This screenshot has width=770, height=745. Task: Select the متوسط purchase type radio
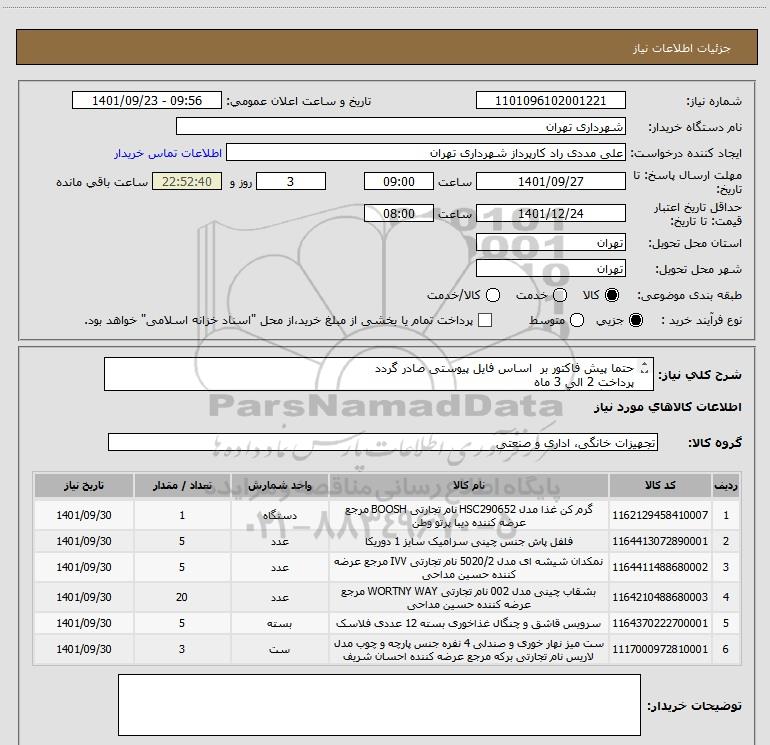point(577,320)
